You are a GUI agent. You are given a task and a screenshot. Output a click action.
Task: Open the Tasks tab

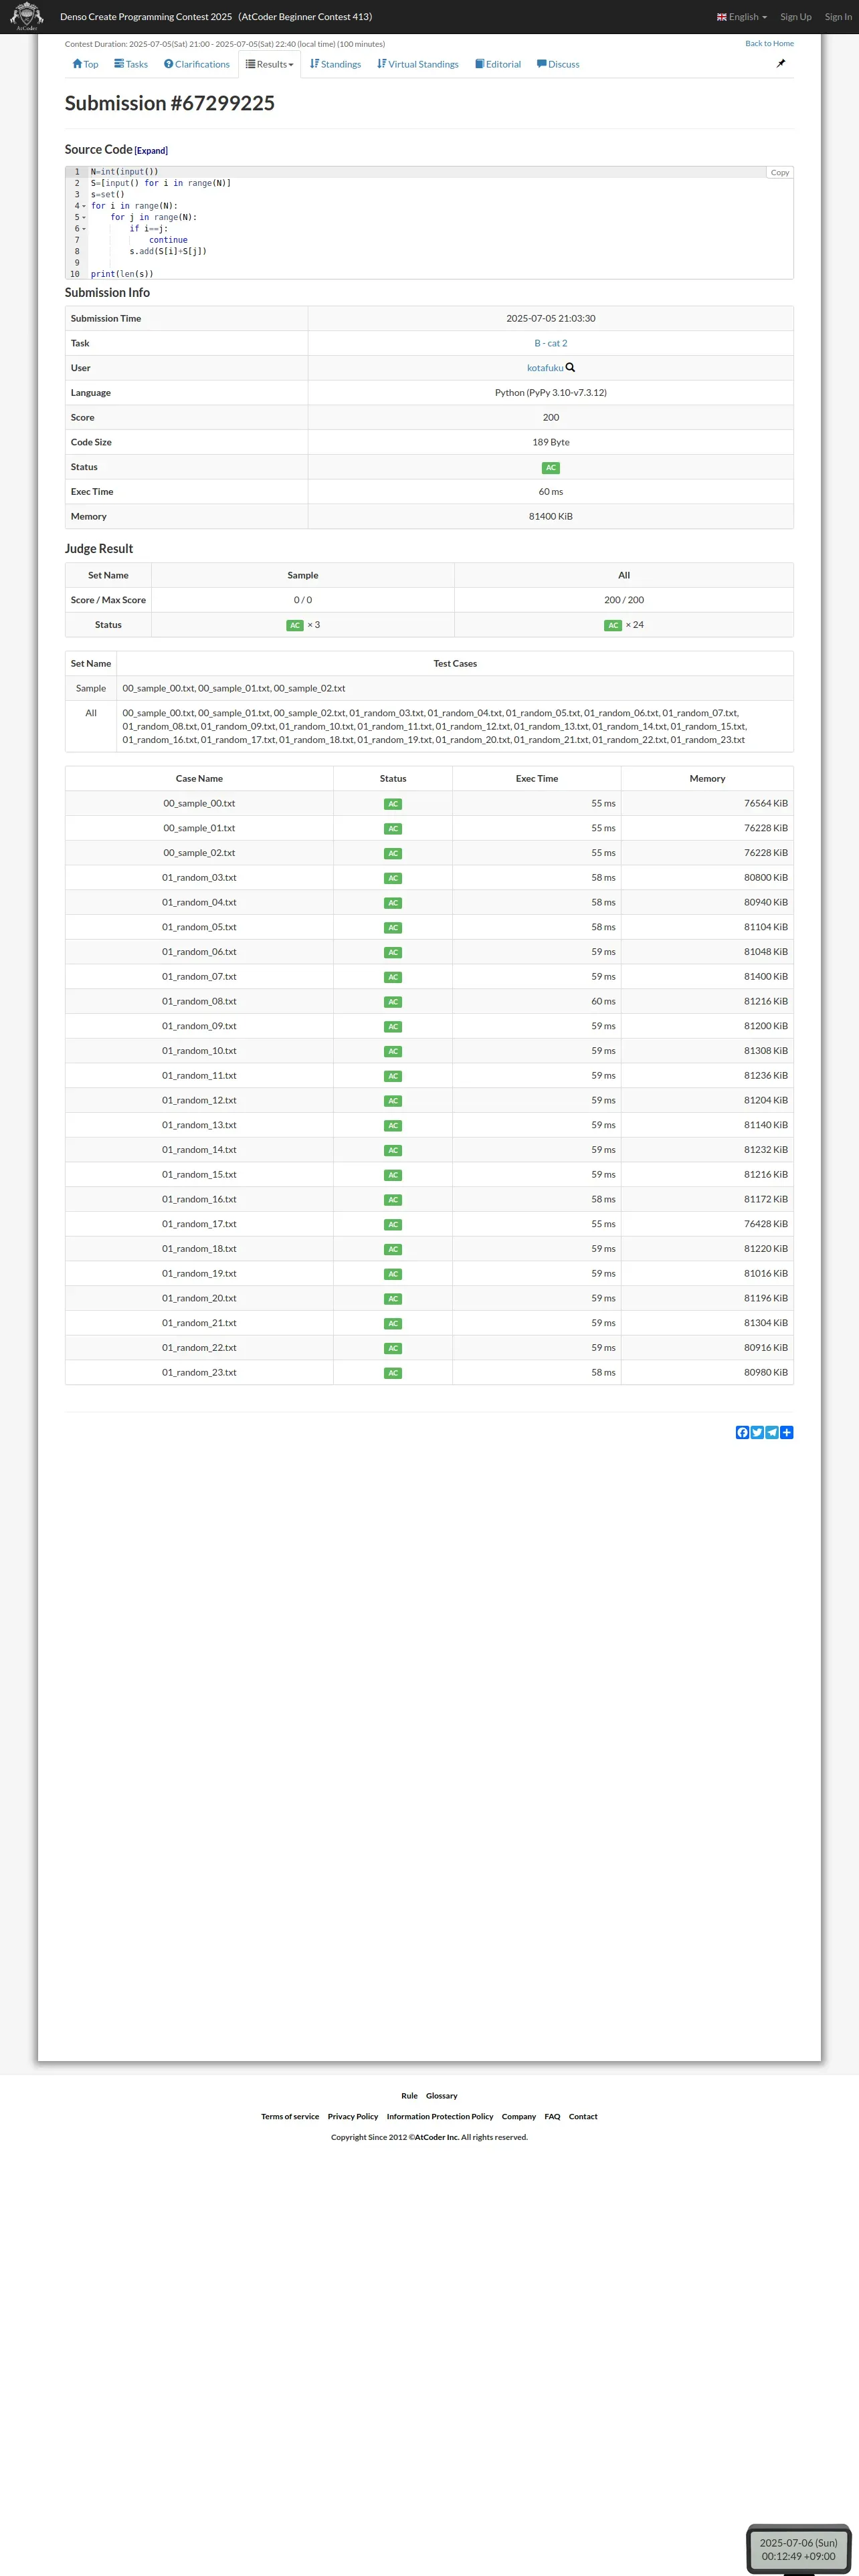131,64
